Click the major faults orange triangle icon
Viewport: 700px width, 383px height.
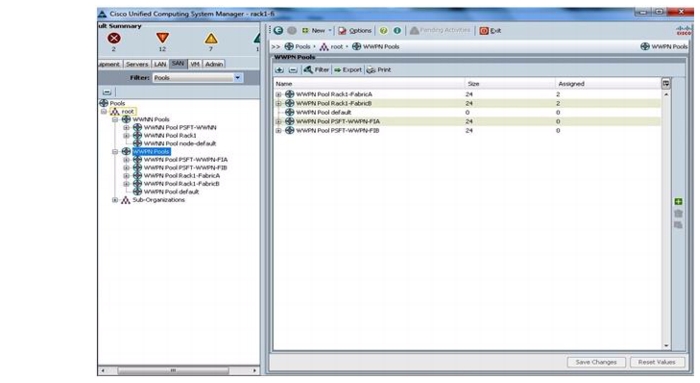[162, 38]
